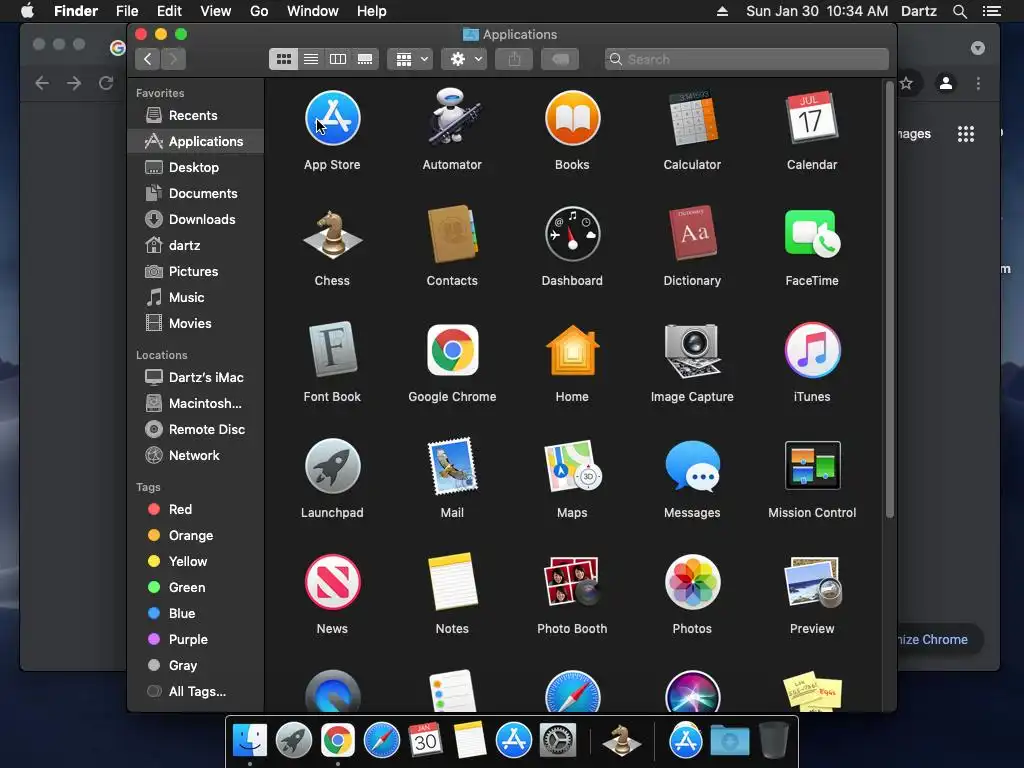Open the App Store application
Viewport: 1024px width, 768px height.
point(332,118)
